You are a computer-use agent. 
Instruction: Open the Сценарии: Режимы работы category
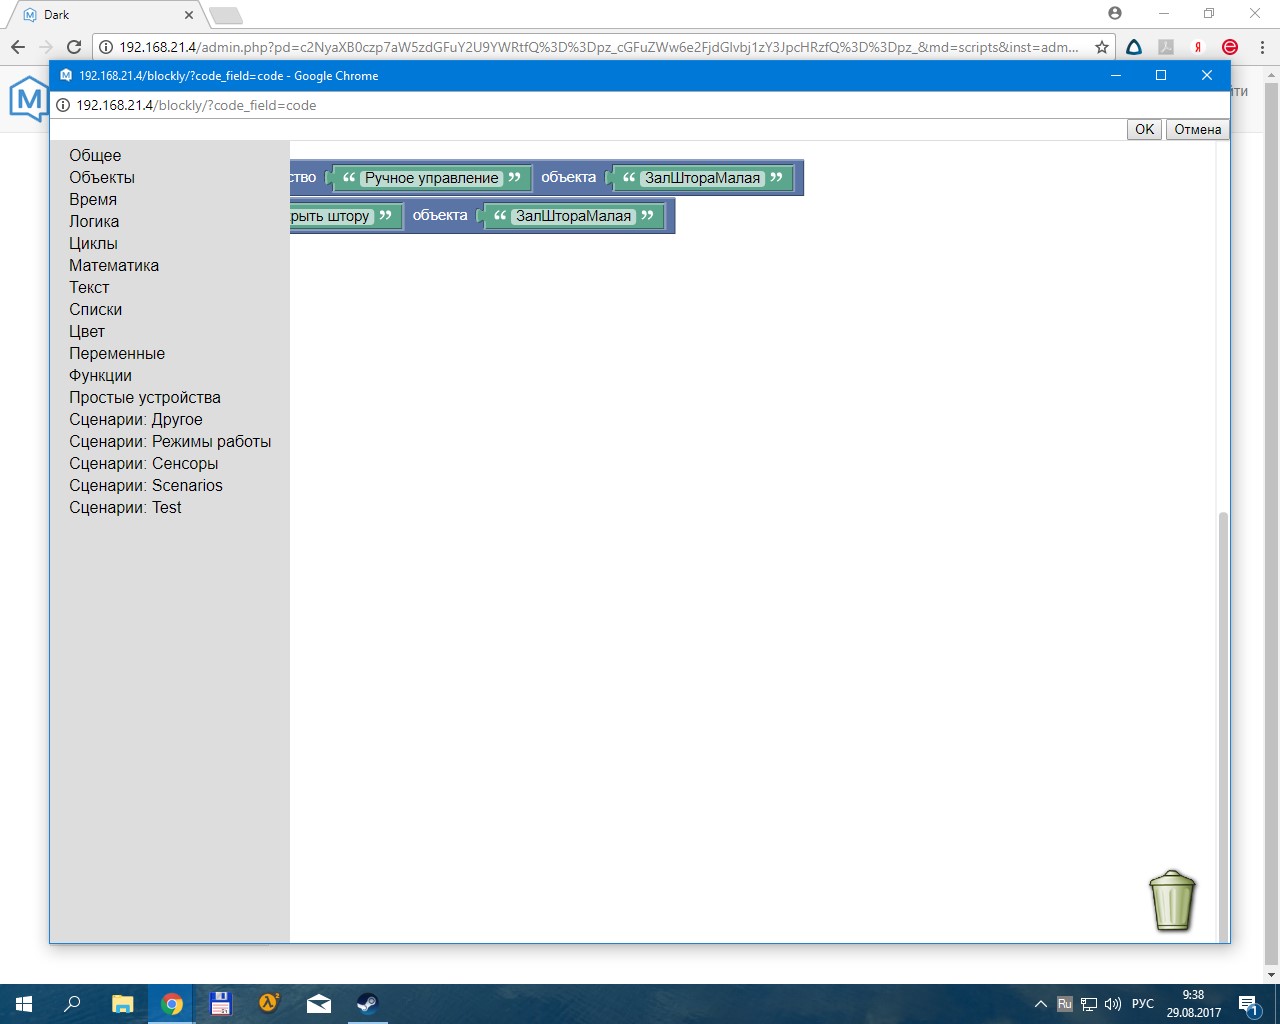coord(170,441)
